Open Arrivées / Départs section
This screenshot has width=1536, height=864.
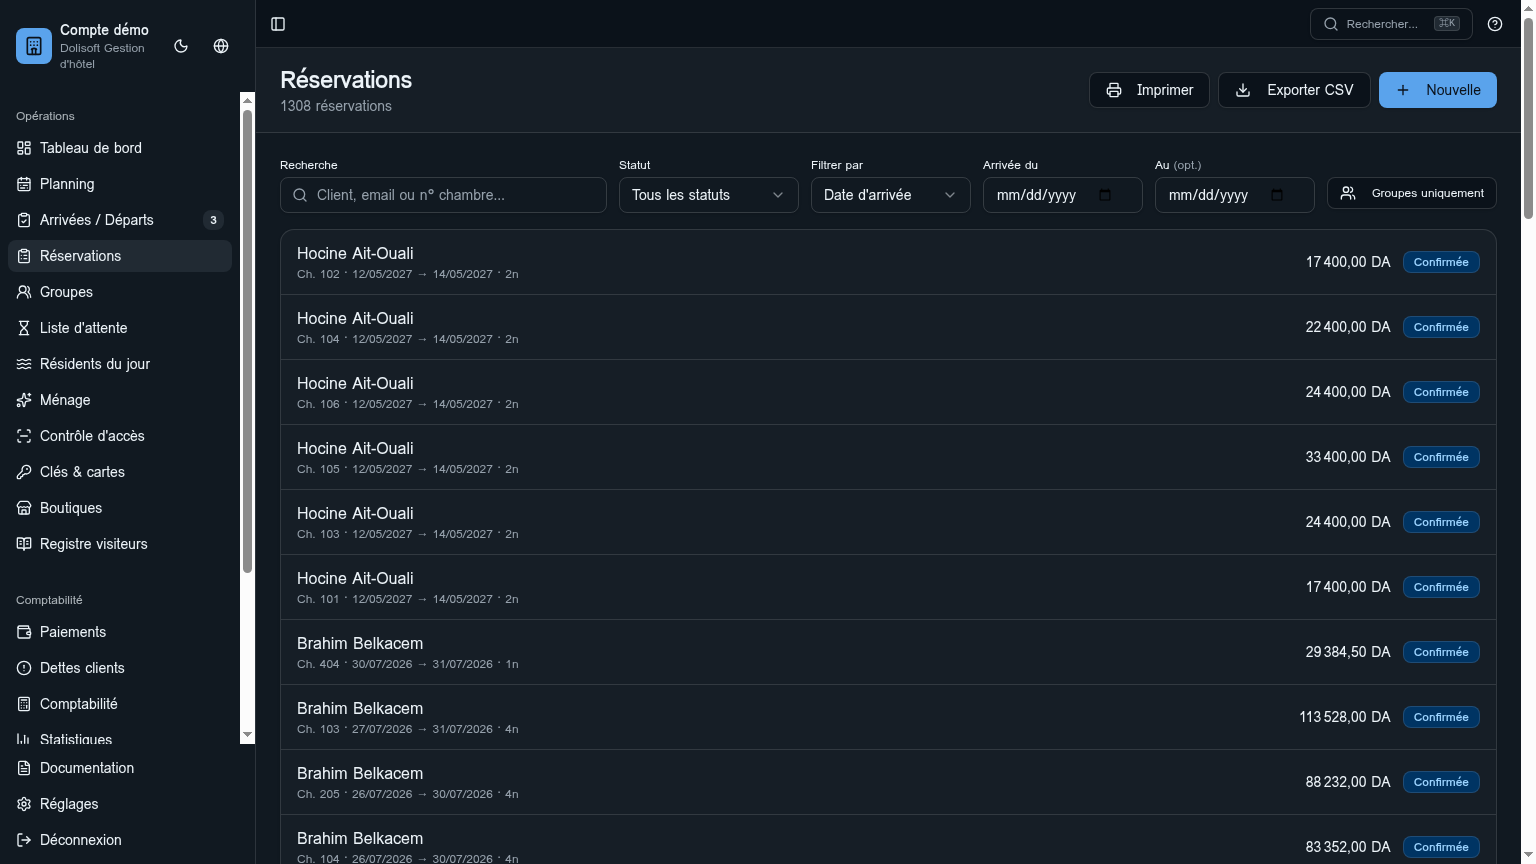(x=120, y=220)
